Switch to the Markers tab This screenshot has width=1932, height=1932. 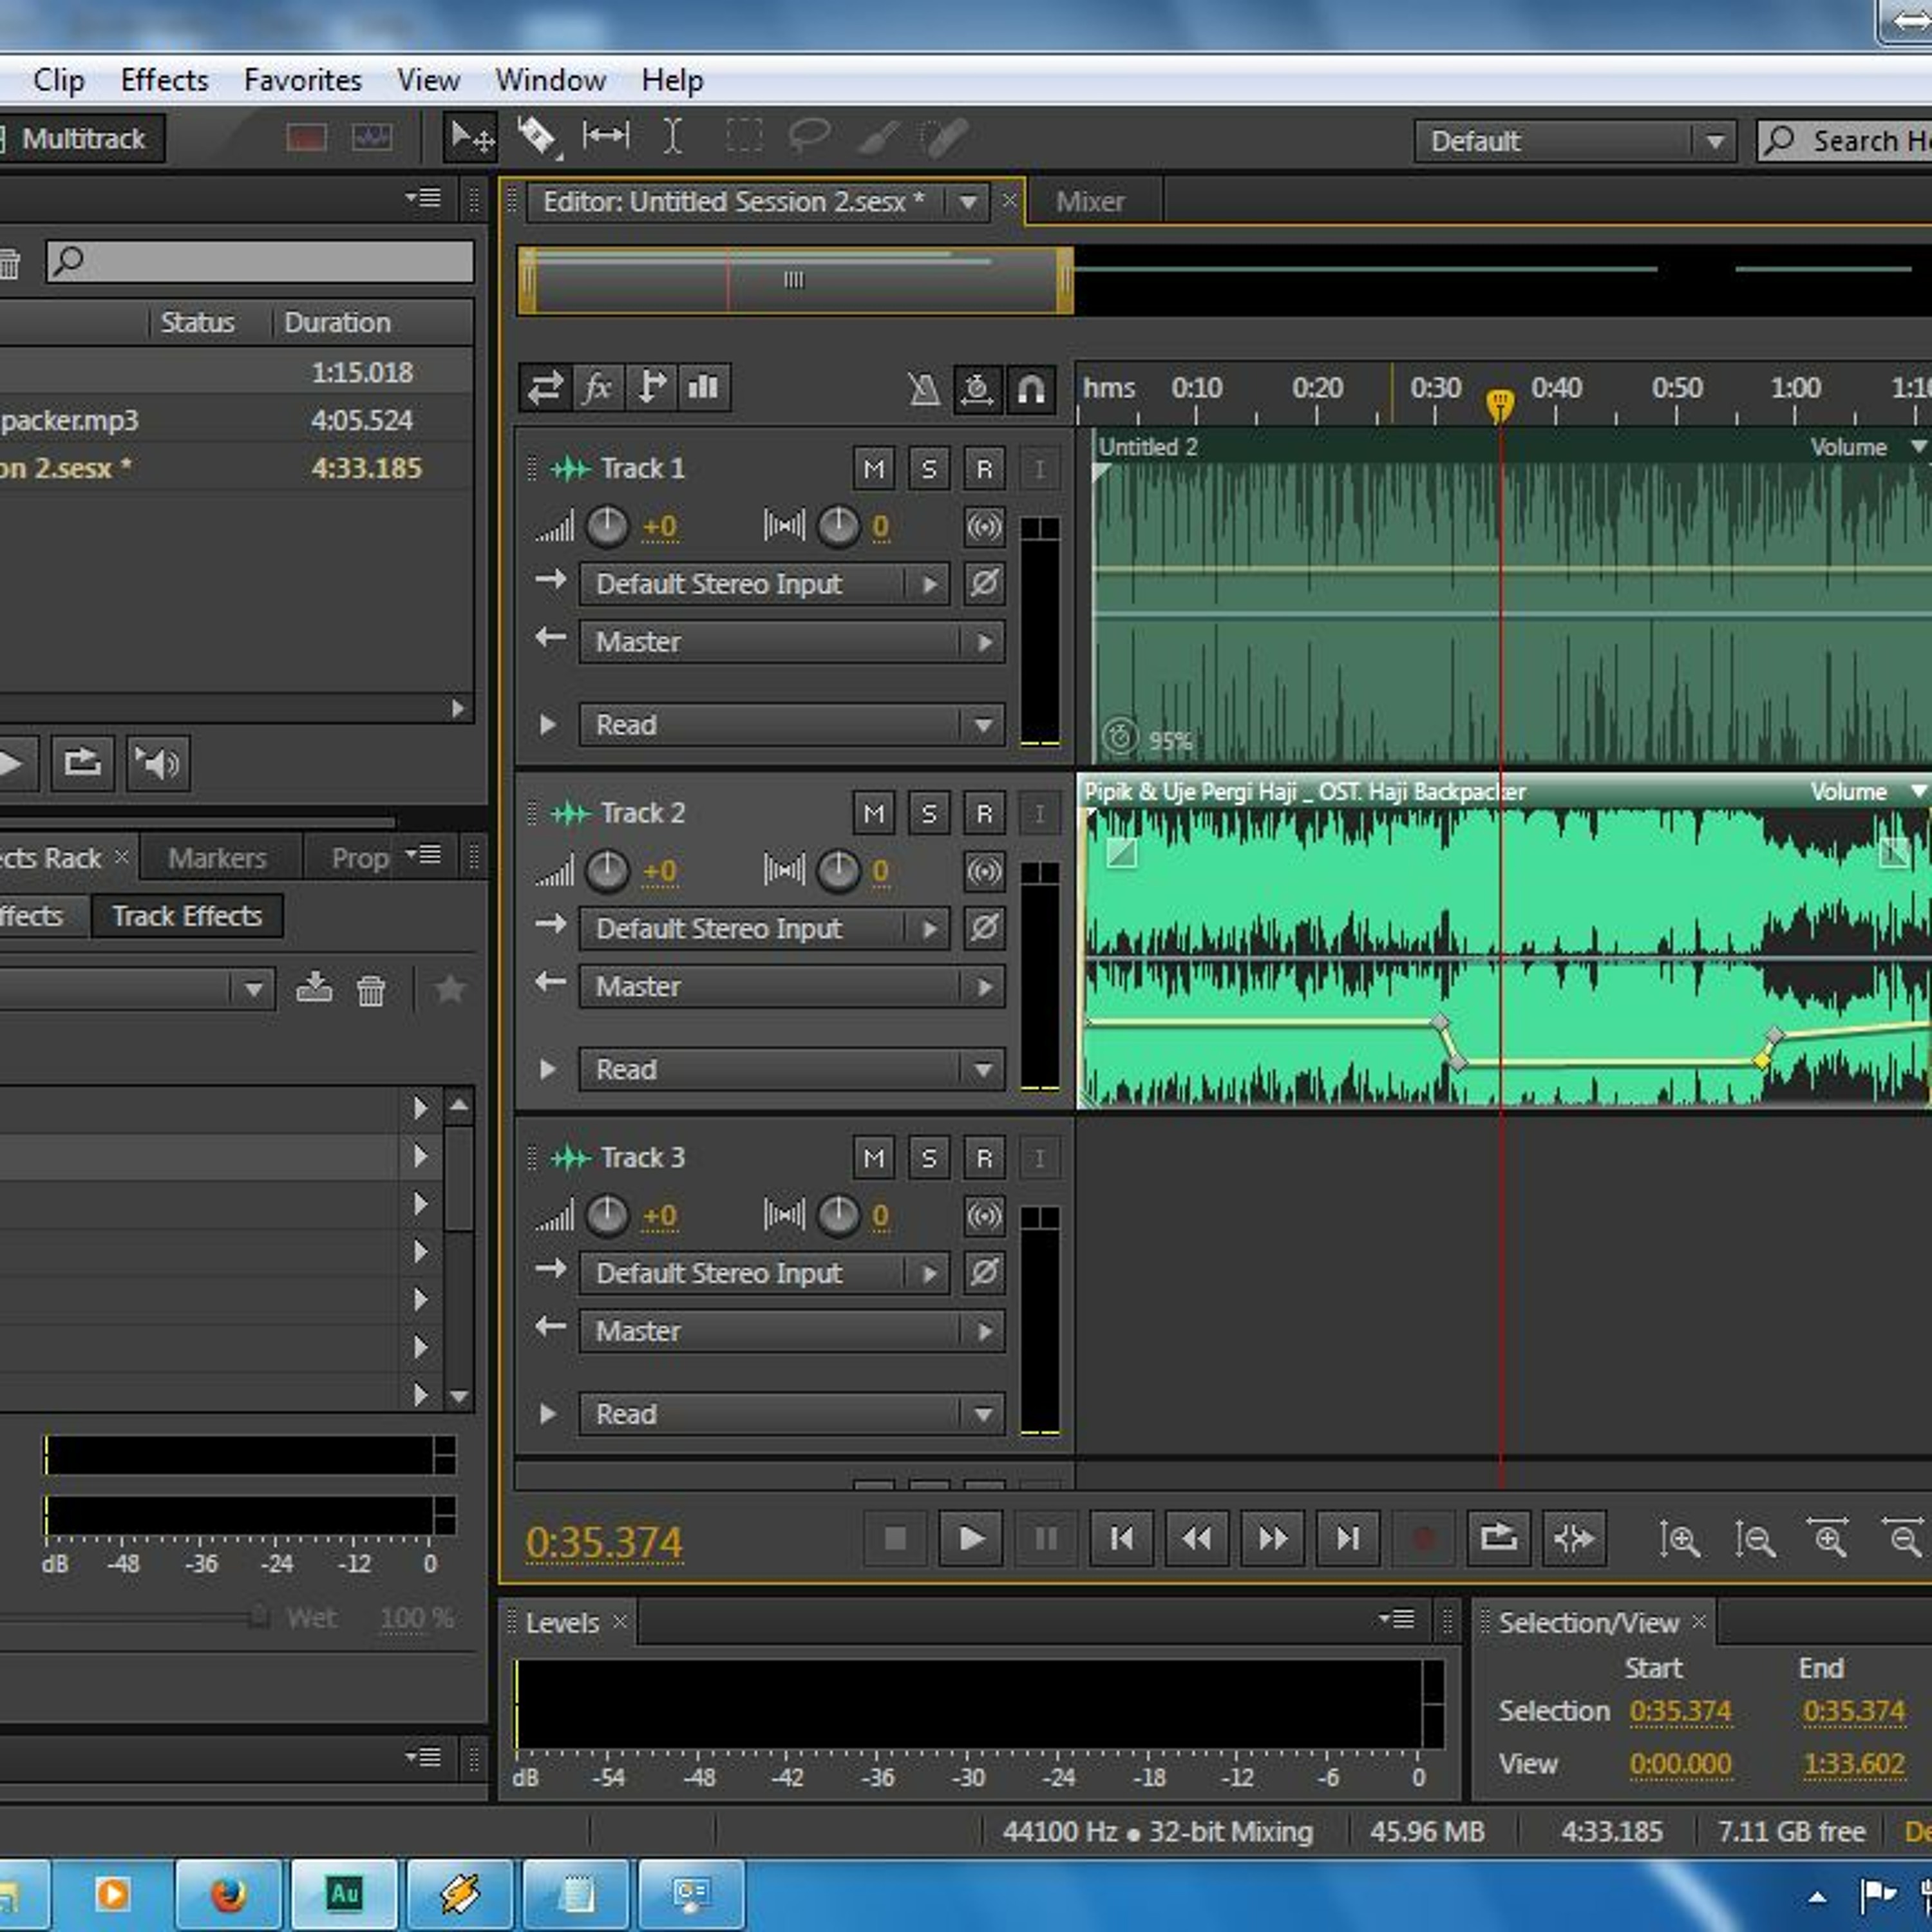point(218,858)
